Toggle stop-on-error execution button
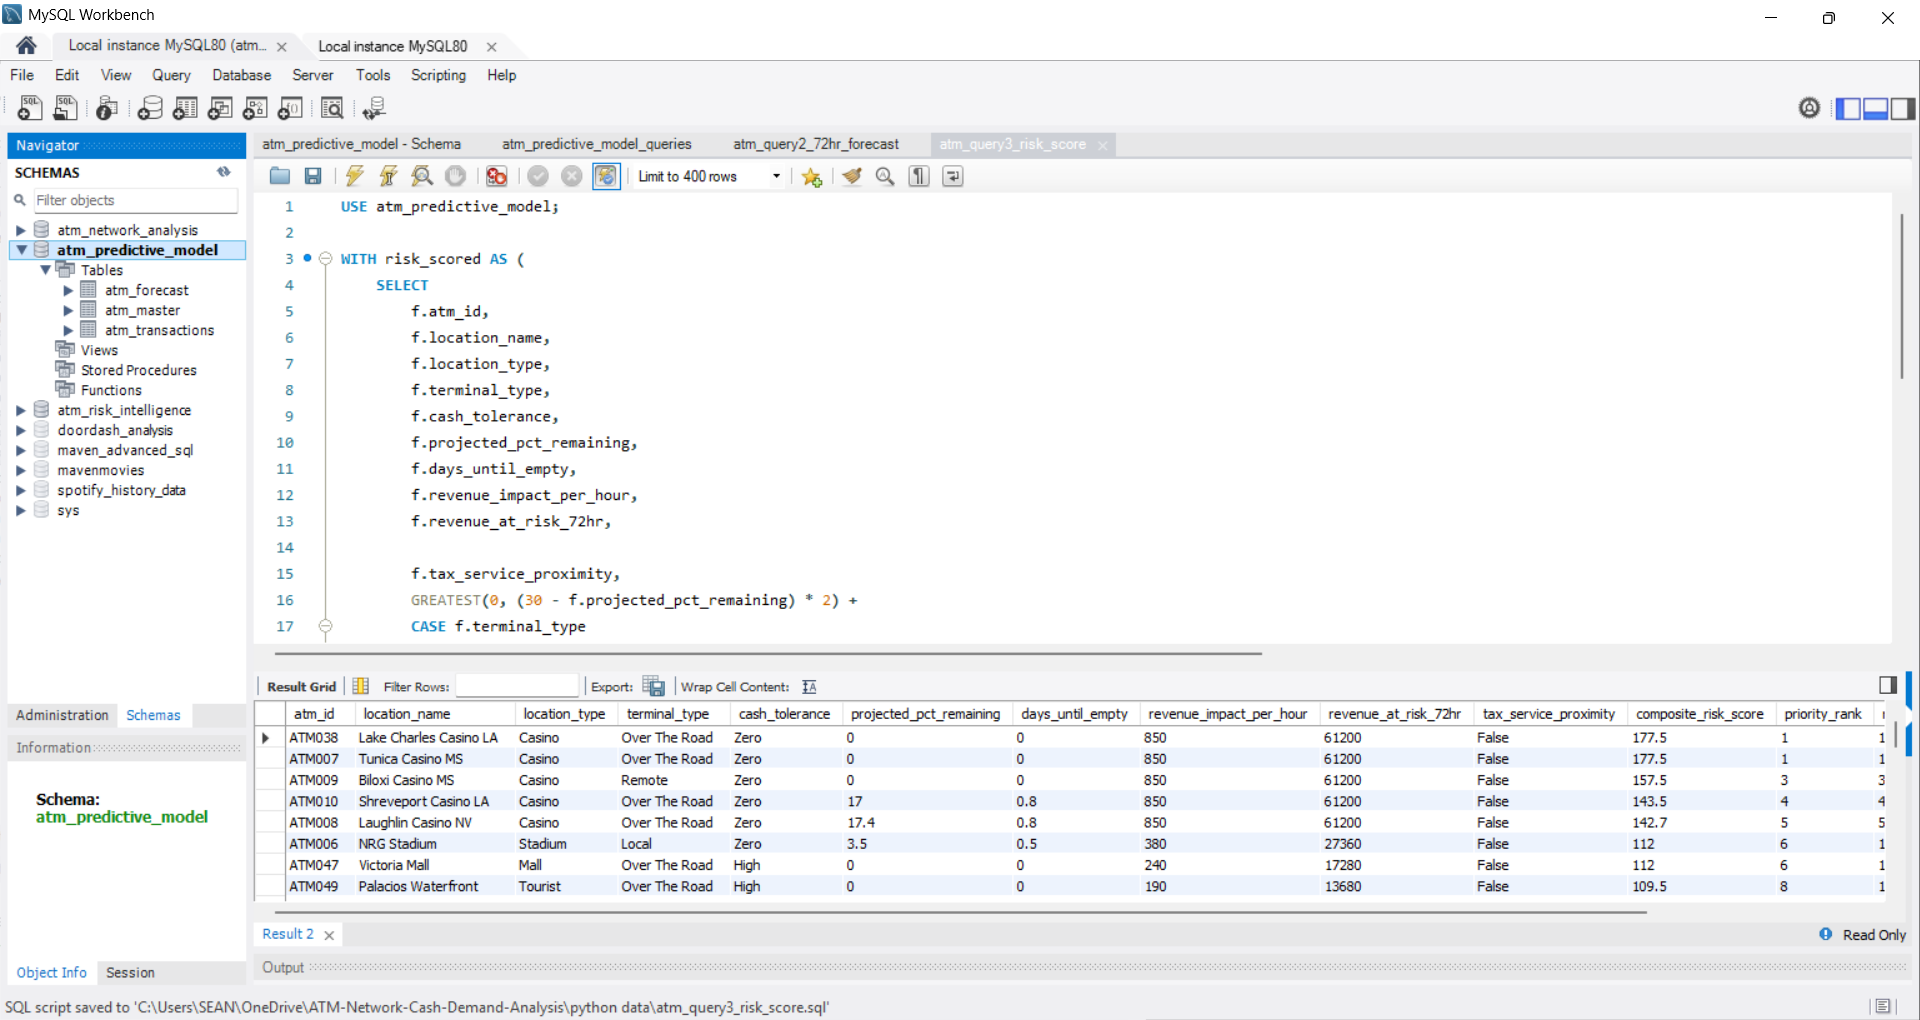This screenshot has height=1020, width=1920. pos(496,177)
